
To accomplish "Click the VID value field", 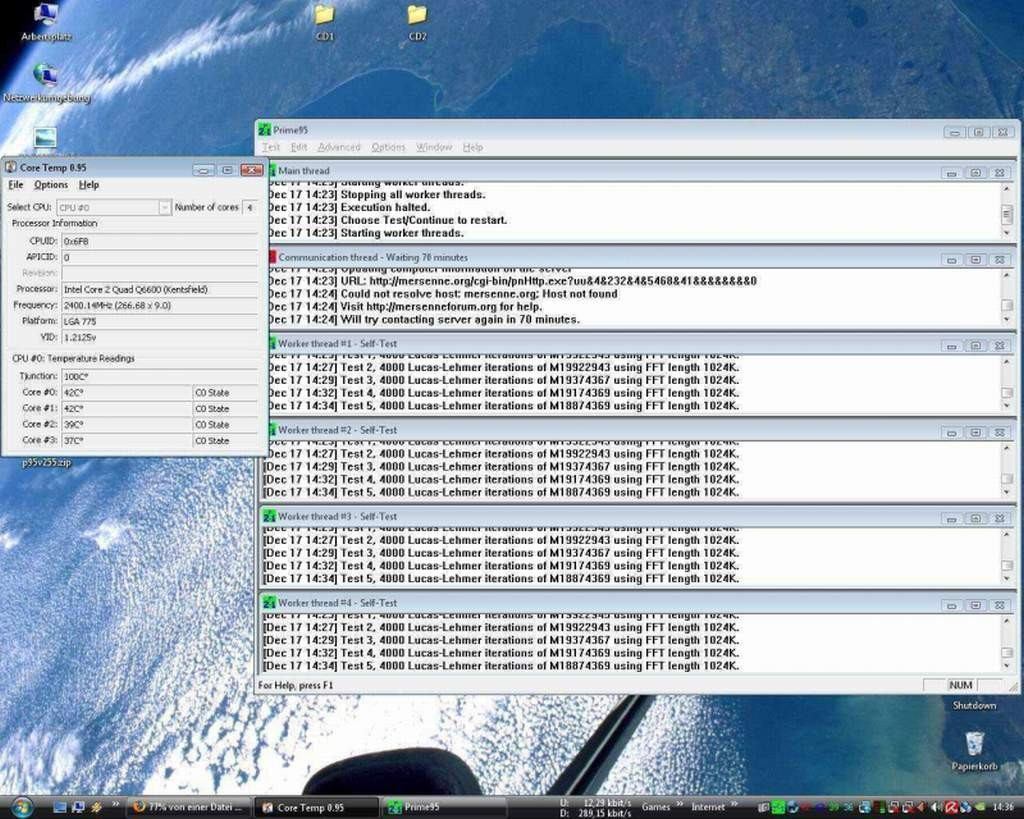I will 159,338.
